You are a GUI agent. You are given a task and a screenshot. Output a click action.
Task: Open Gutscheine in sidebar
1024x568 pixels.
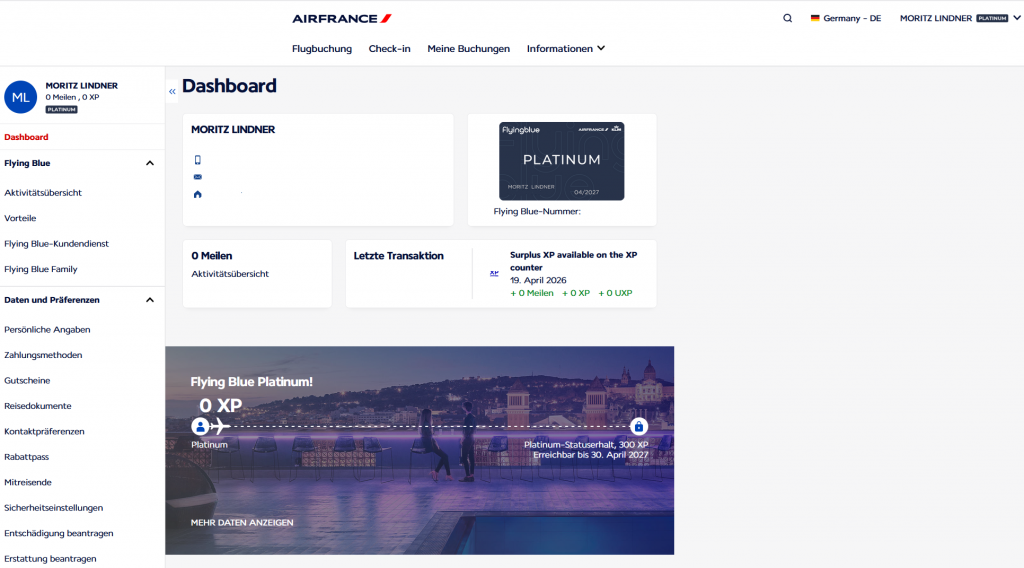pyautogui.click(x=27, y=381)
